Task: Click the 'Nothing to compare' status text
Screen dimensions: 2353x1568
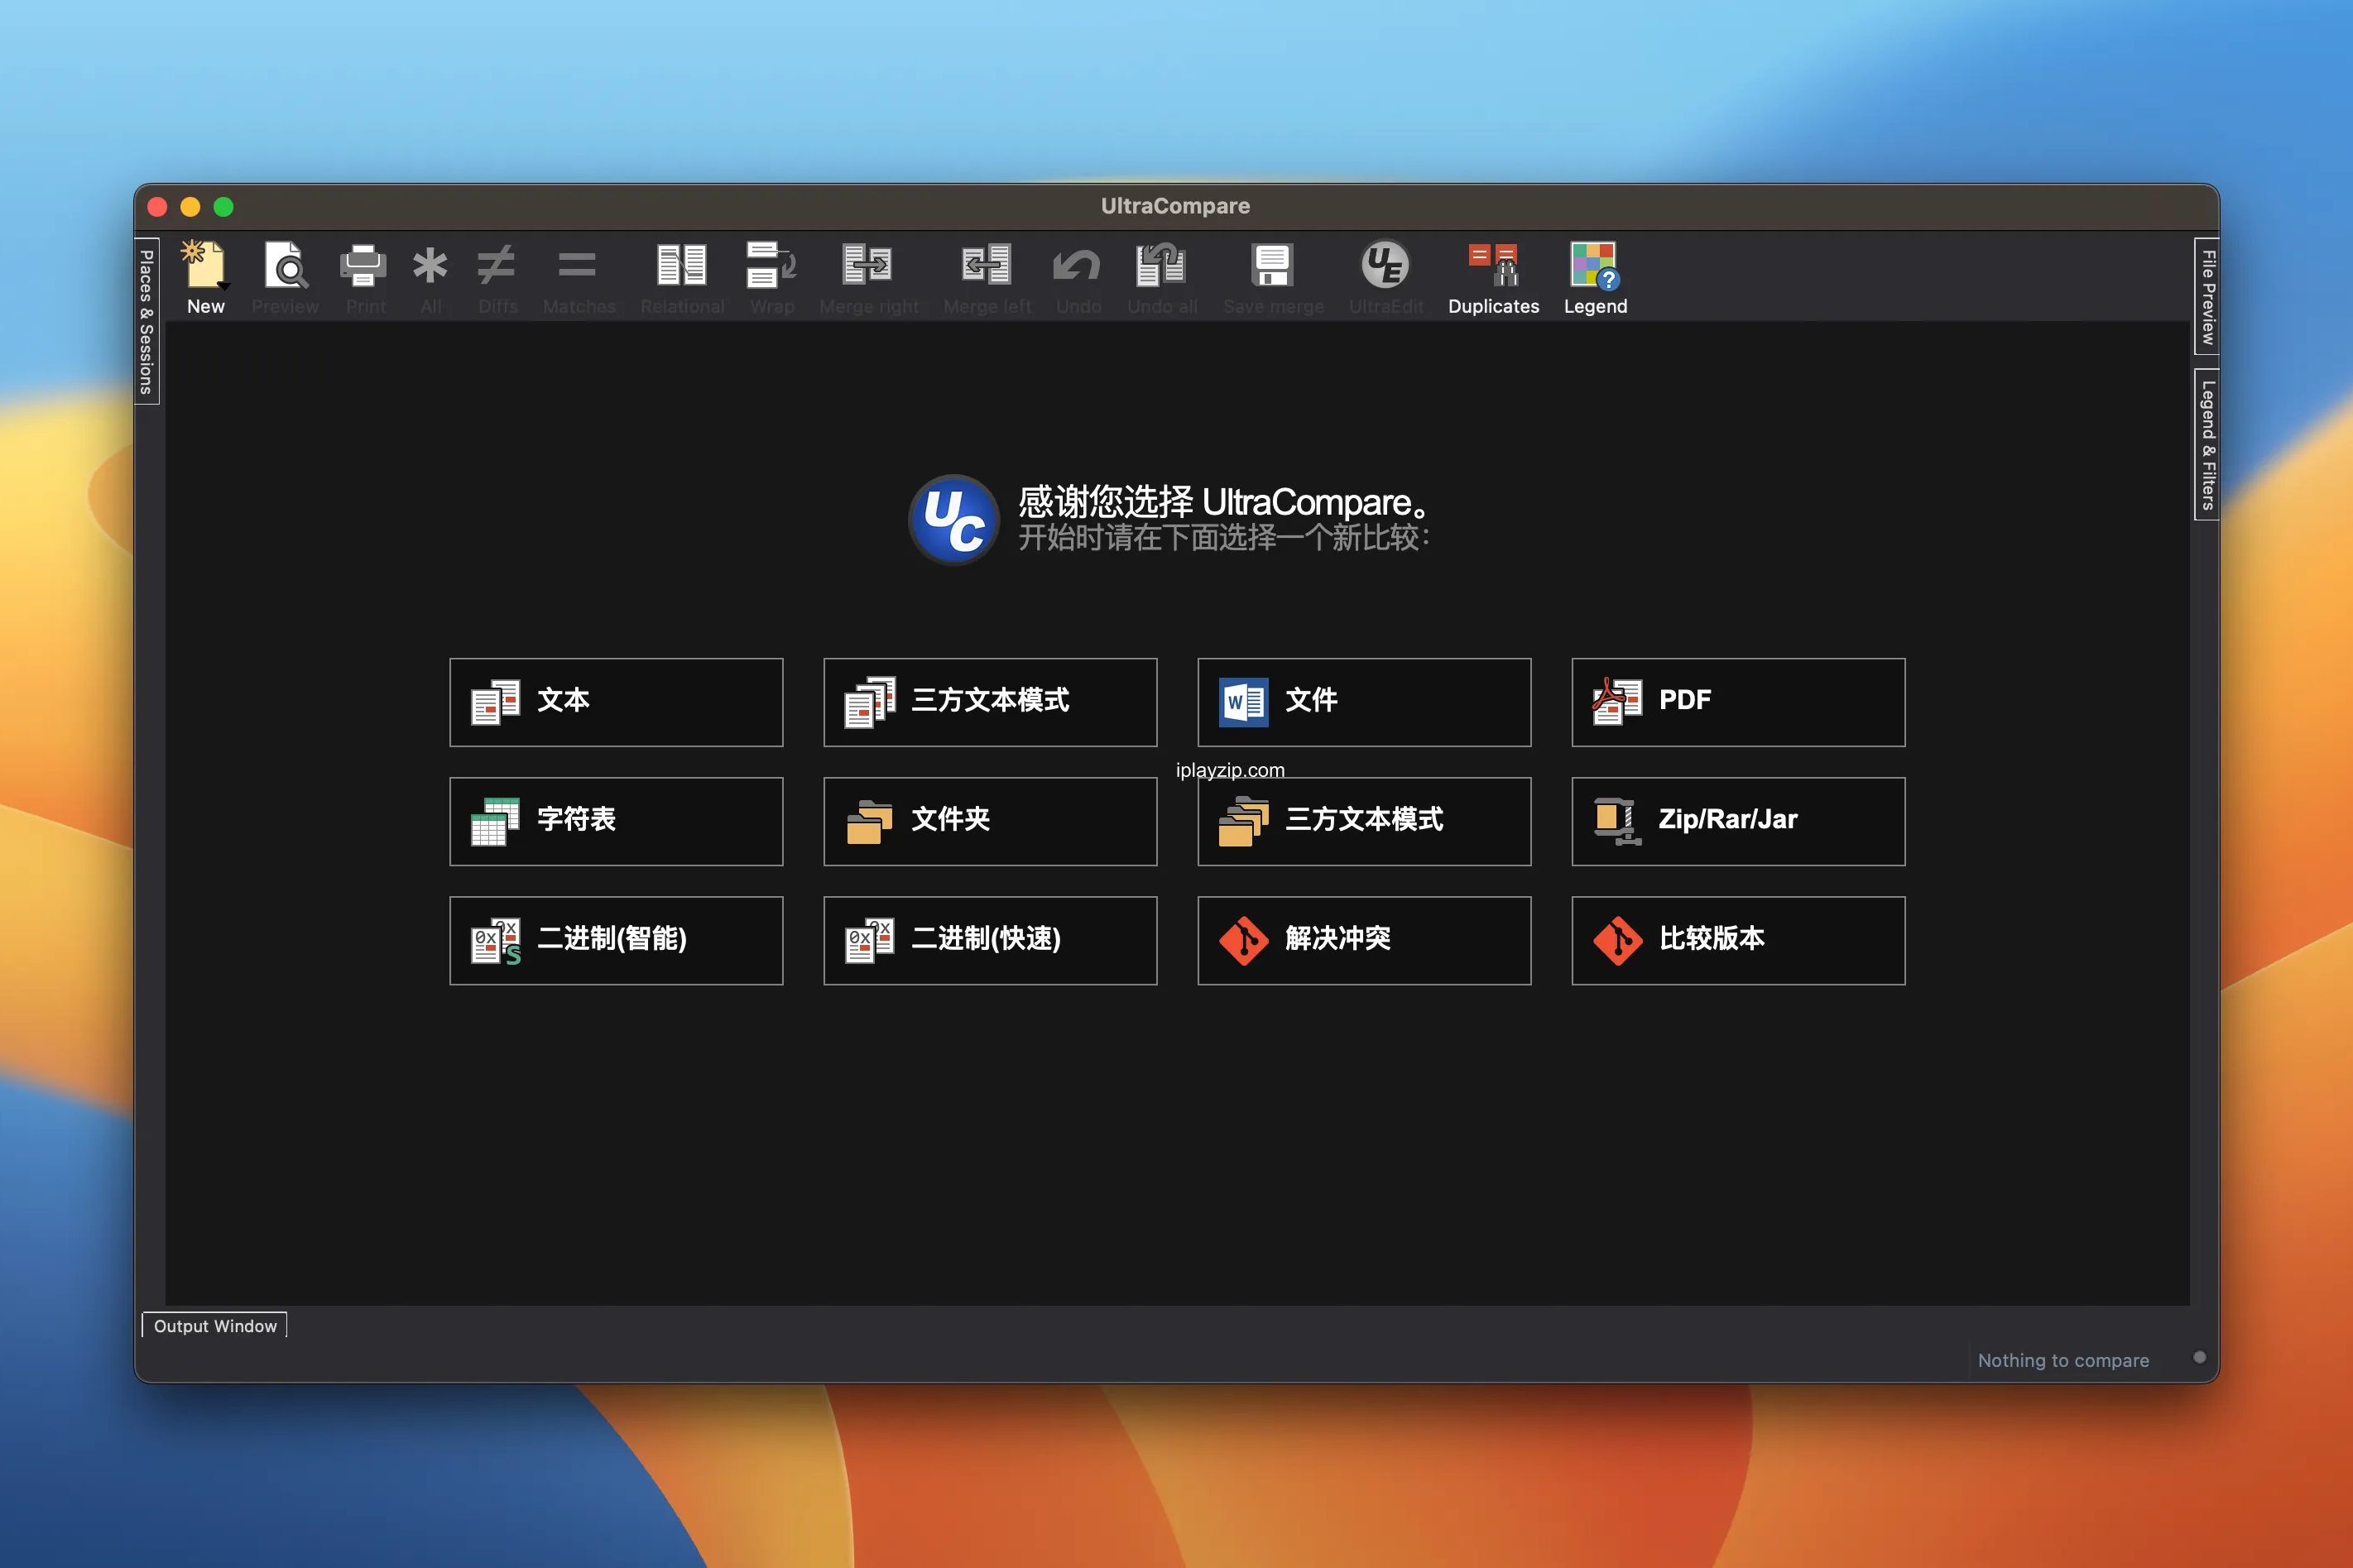Action: (x=2063, y=1360)
